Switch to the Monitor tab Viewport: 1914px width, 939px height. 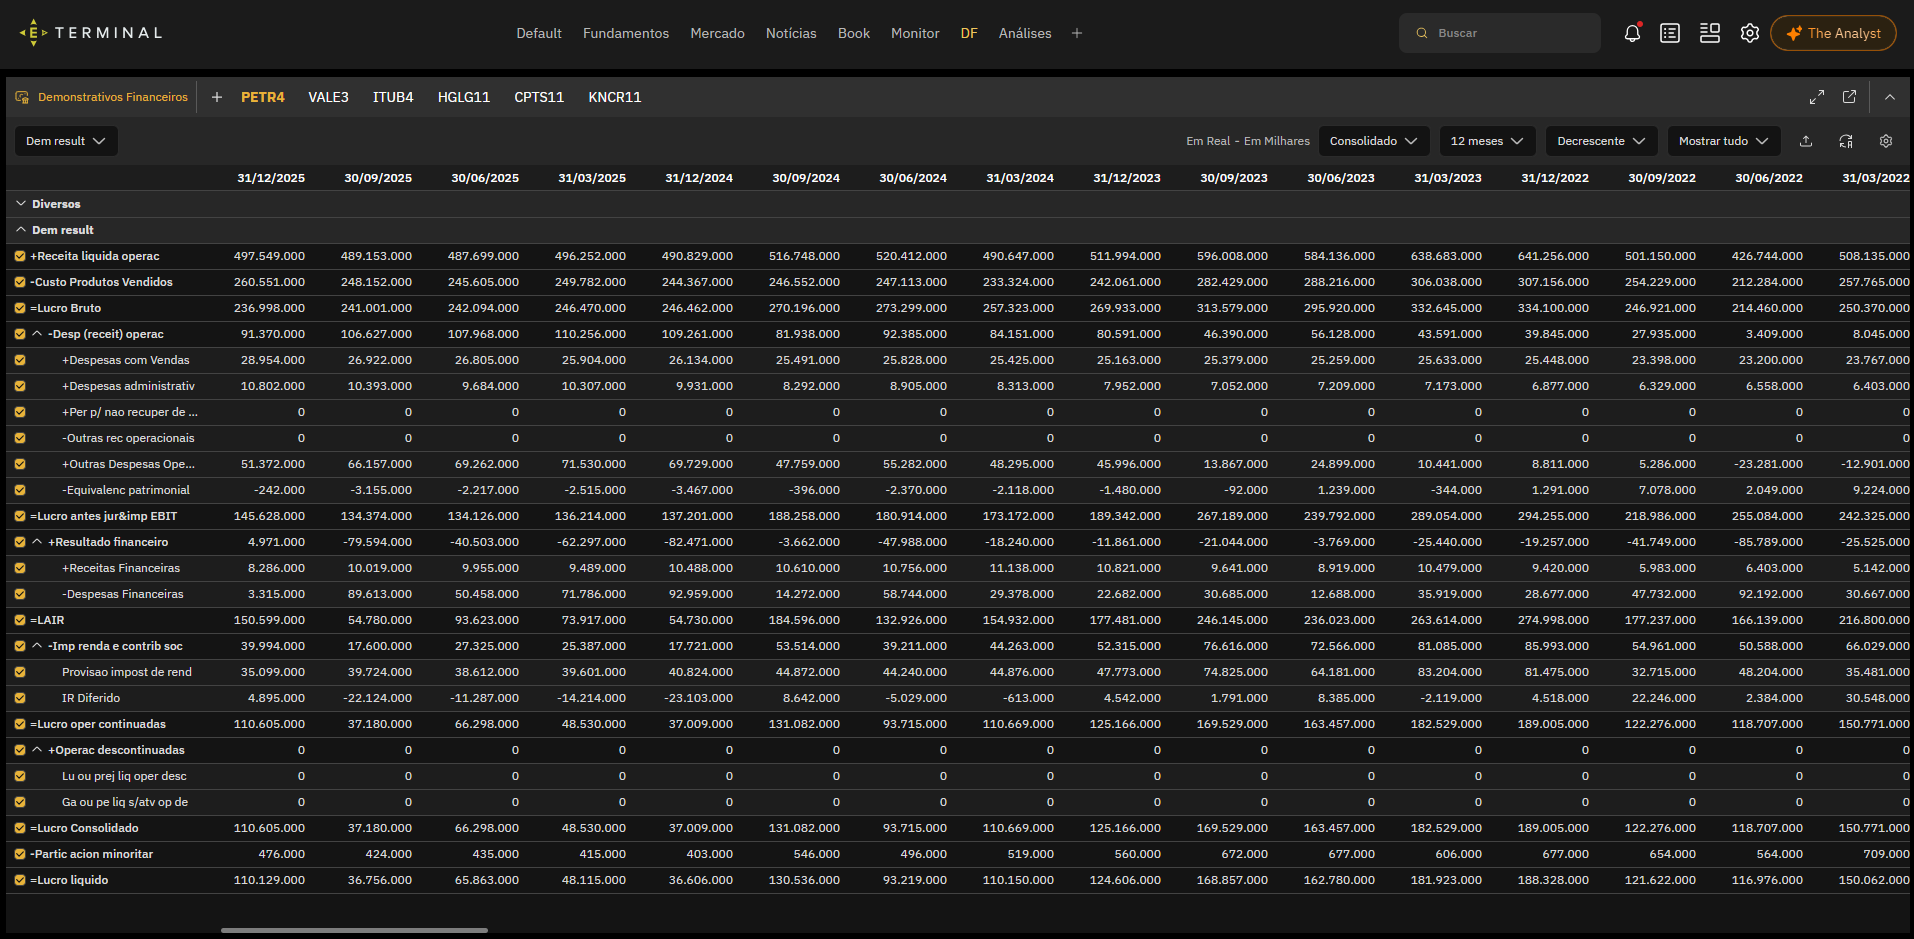(x=915, y=33)
